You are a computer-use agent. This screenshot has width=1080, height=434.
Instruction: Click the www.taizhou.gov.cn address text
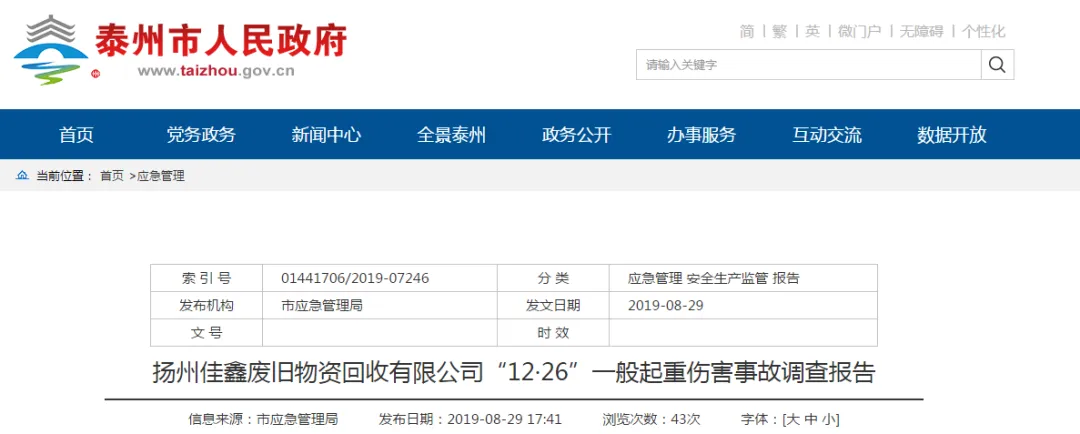[x=216, y=71]
